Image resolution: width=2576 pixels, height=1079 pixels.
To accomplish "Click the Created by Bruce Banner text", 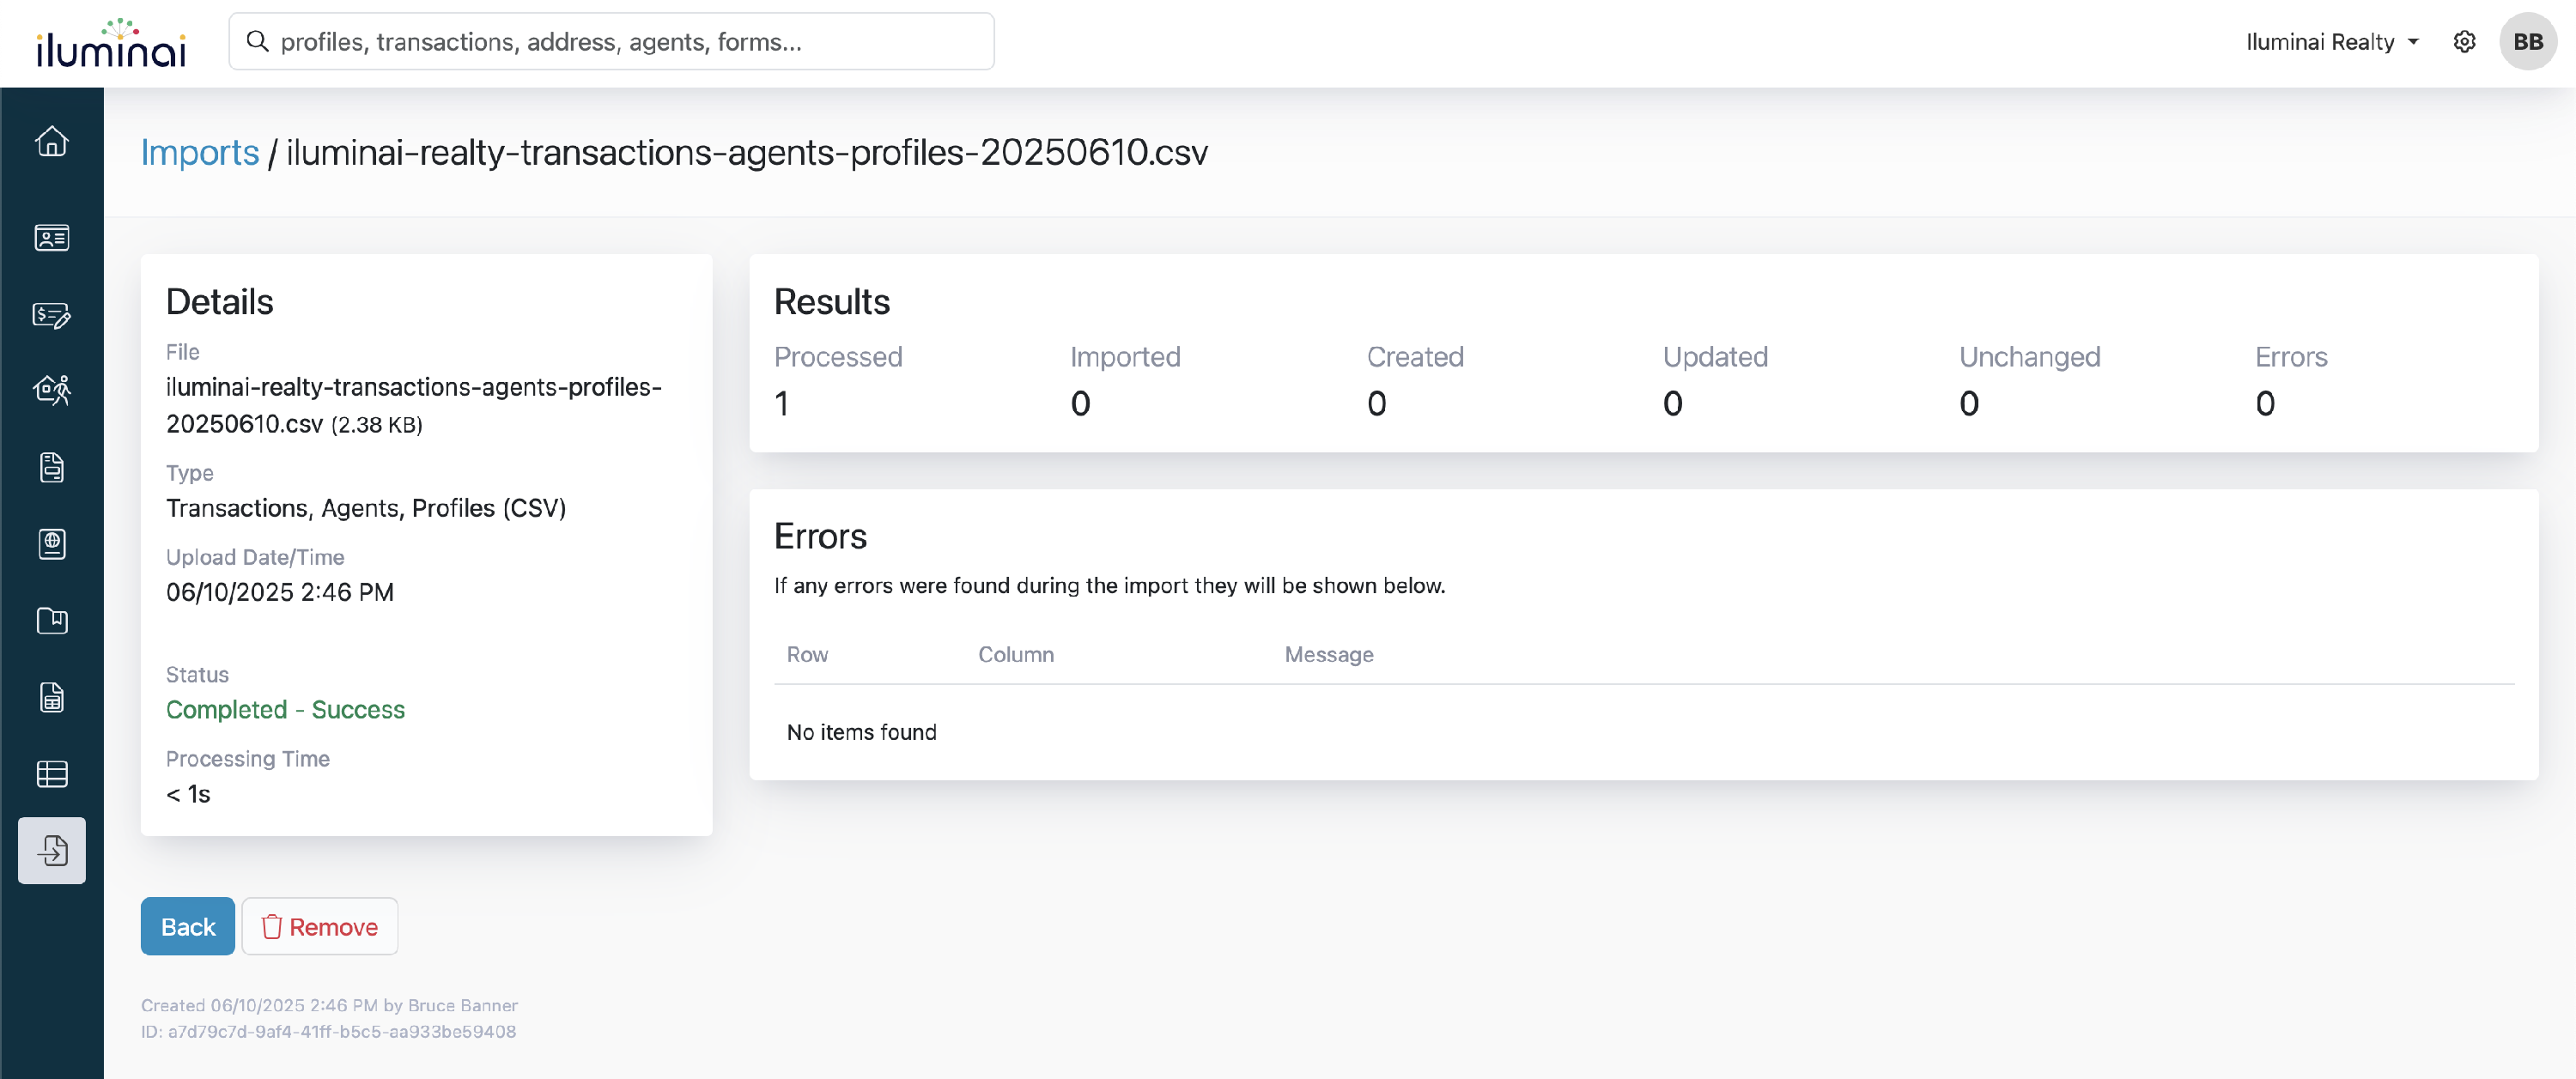I will [329, 1006].
